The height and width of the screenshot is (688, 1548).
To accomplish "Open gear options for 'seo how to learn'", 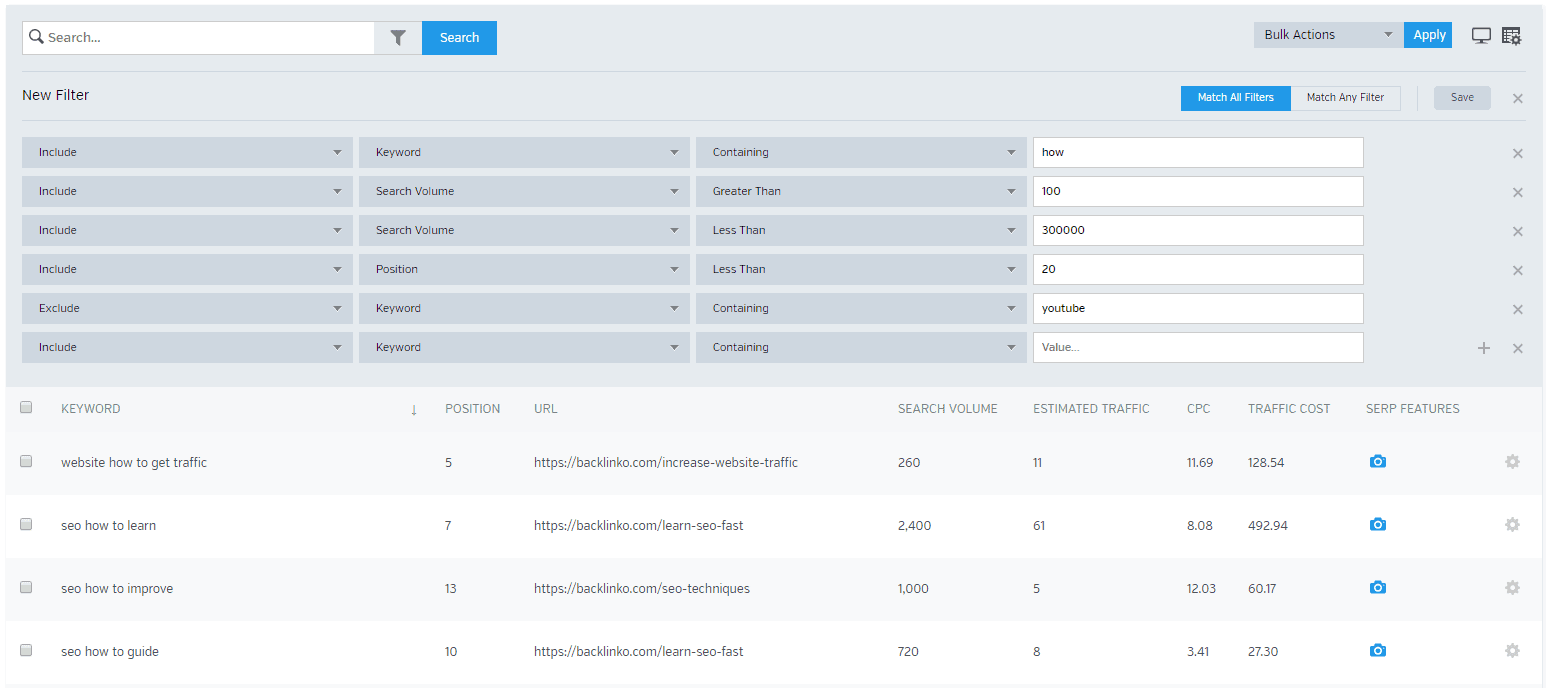I will point(1512,525).
